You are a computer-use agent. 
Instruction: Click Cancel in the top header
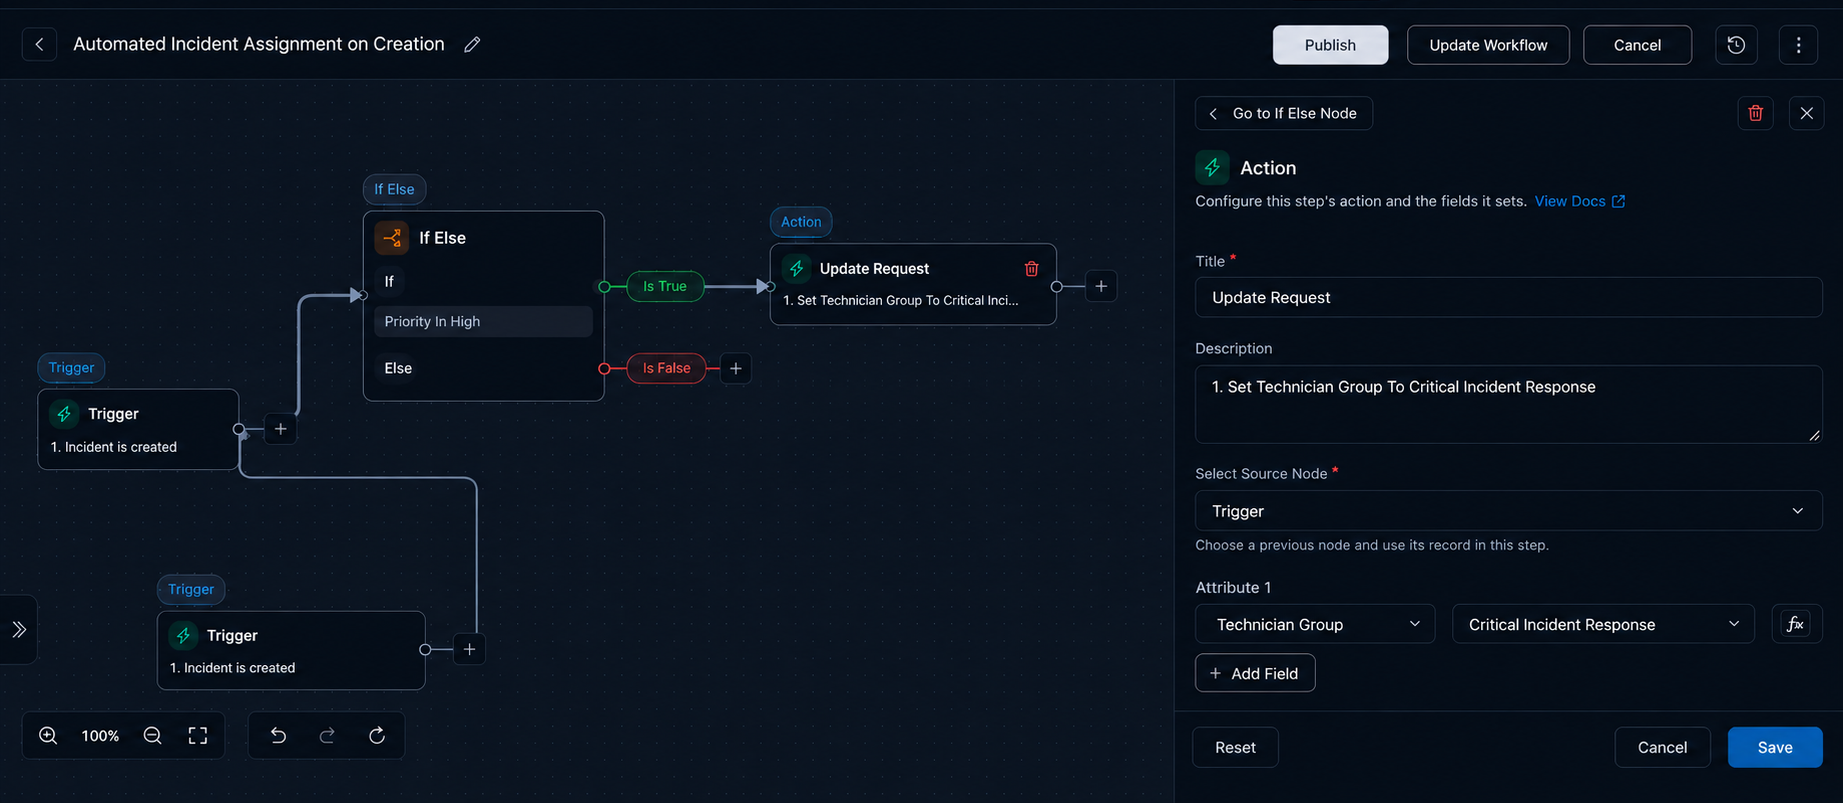click(x=1637, y=45)
